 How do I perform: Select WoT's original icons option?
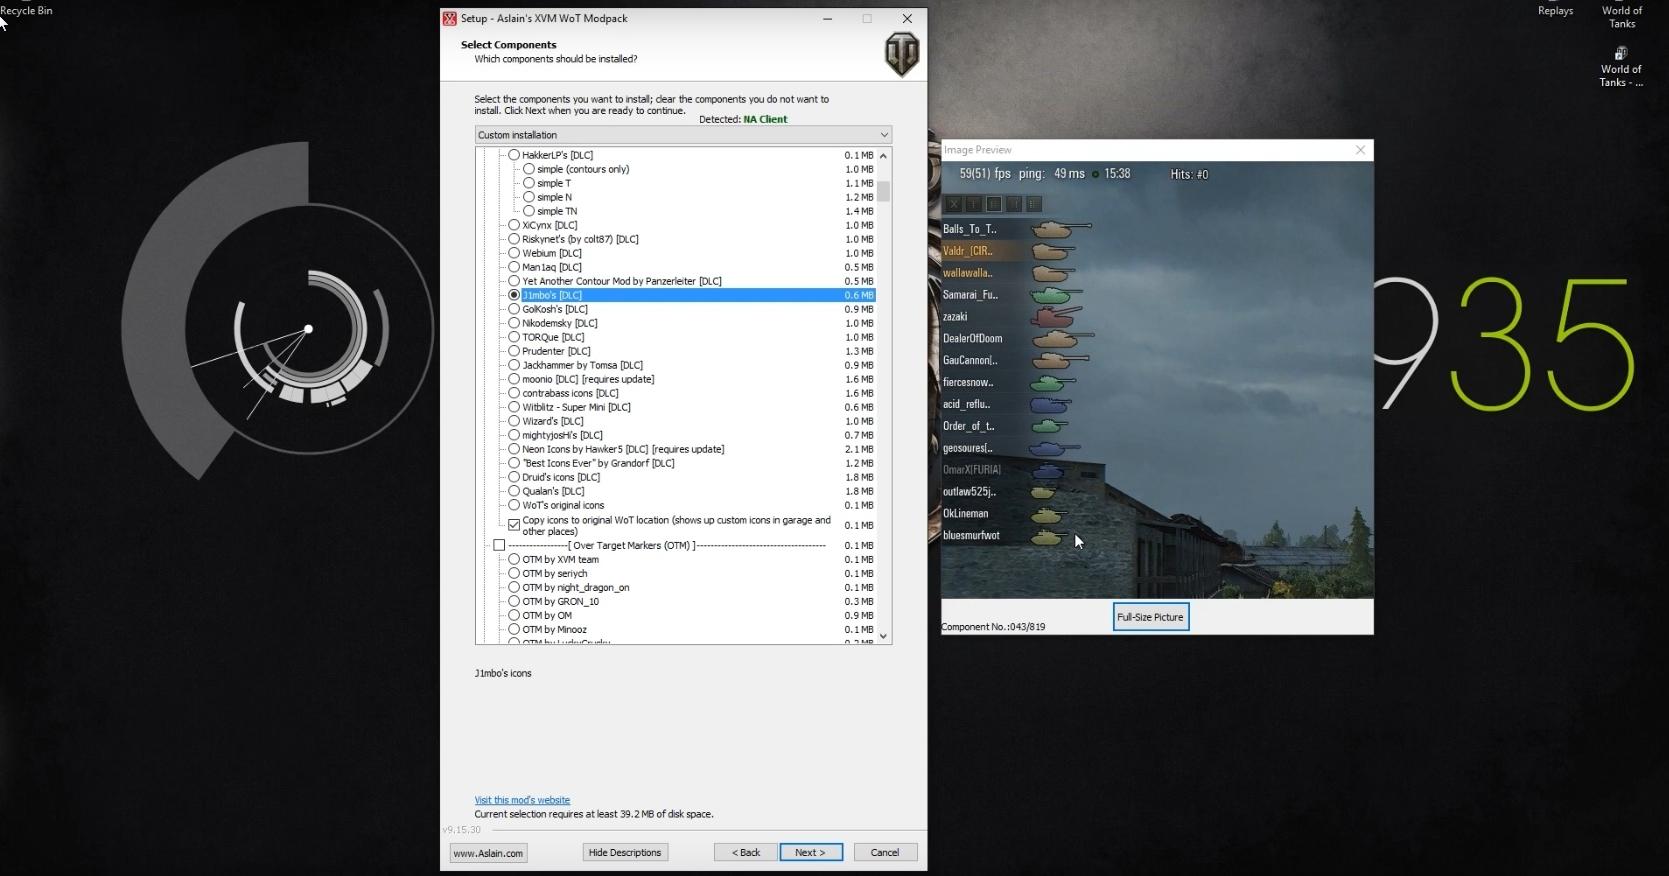[x=514, y=505]
